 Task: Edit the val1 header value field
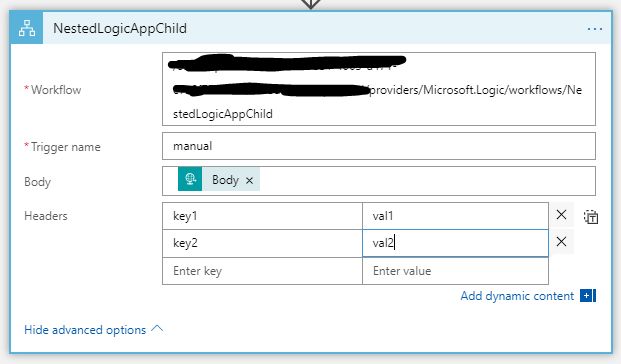[x=455, y=216]
